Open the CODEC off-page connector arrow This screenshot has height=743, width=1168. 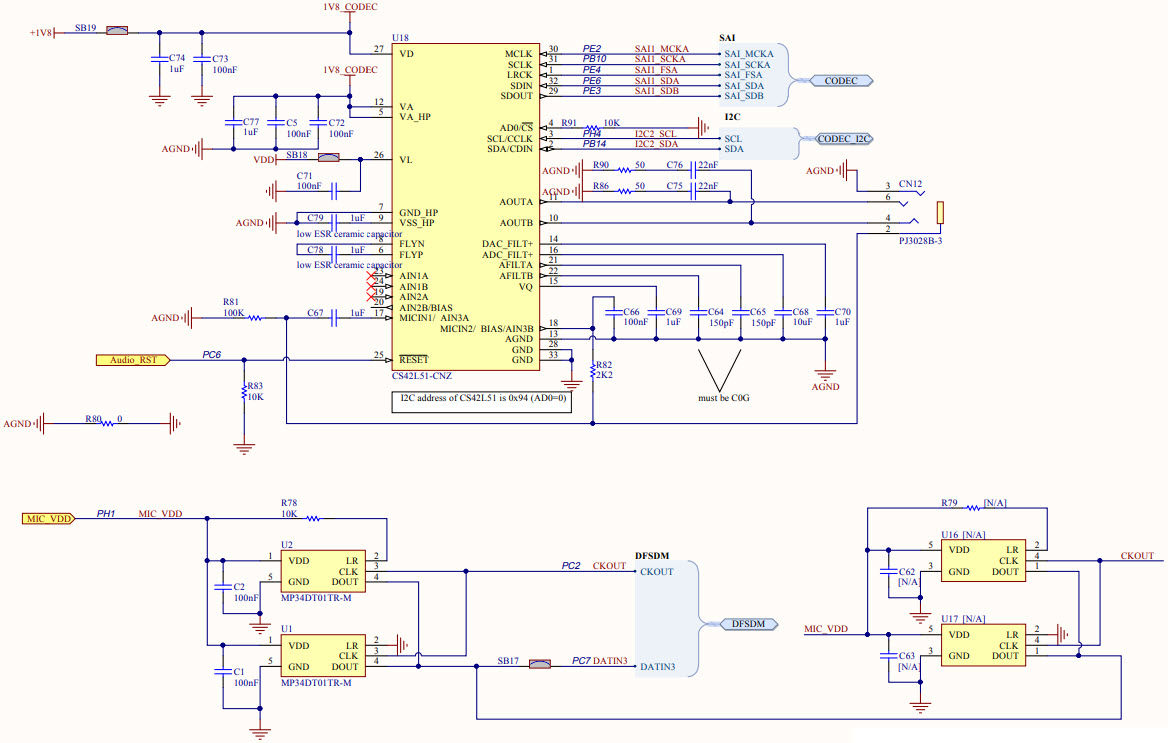[840, 82]
